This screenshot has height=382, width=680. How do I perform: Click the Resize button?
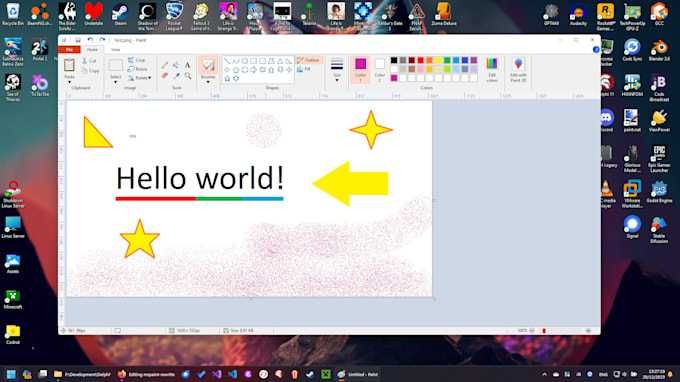[138, 69]
